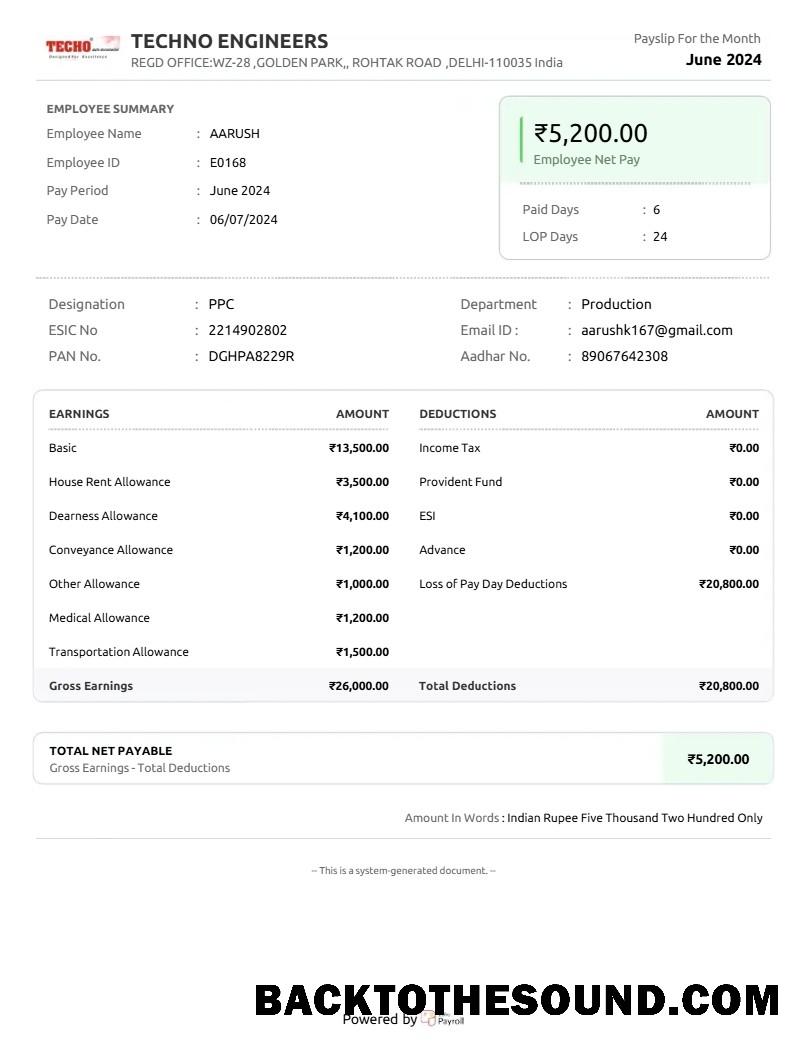Click the Designation value PPC
808x1045 pixels.
point(221,305)
